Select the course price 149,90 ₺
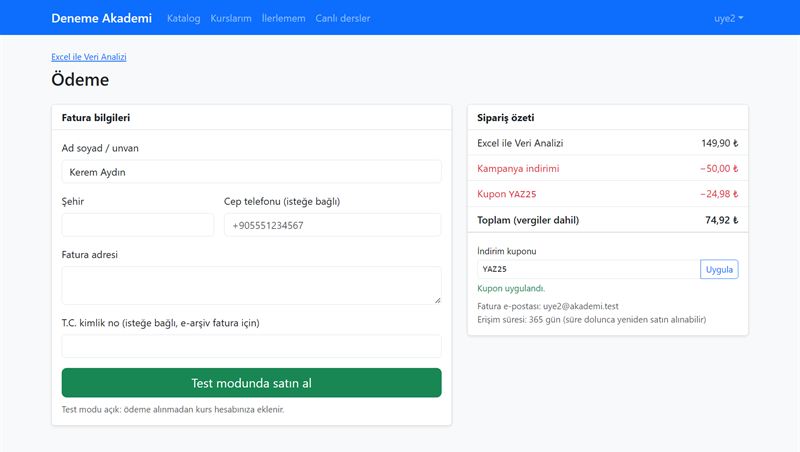This screenshot has height=452, width=800. (719, 143)
